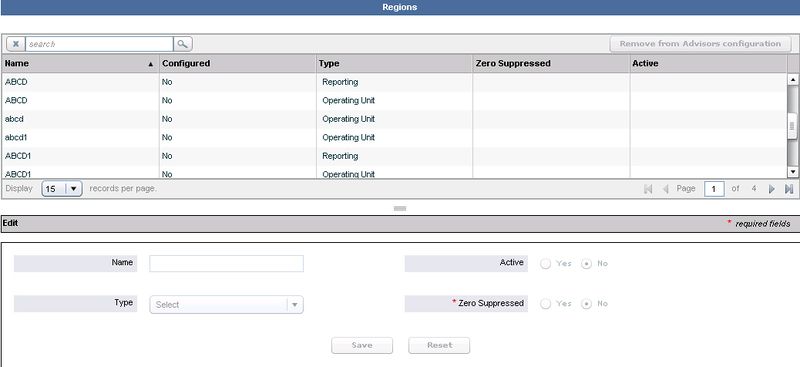The image size is (800, 367).
Task: Open the Type Select dropdown
Action: [226, 305]
